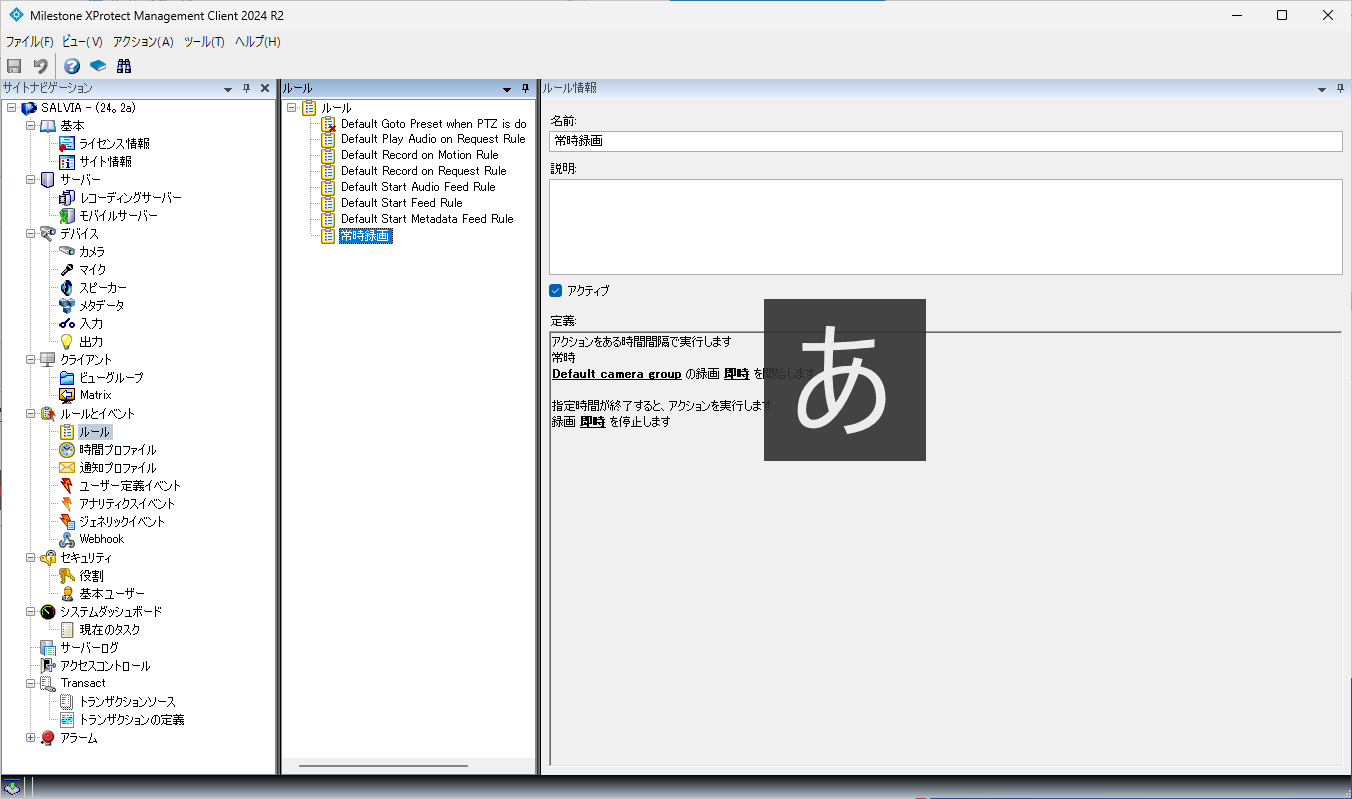This screenshot has height=799, width=1352.
Task: Click 即時 link in 停止します line
Action: 593,422
